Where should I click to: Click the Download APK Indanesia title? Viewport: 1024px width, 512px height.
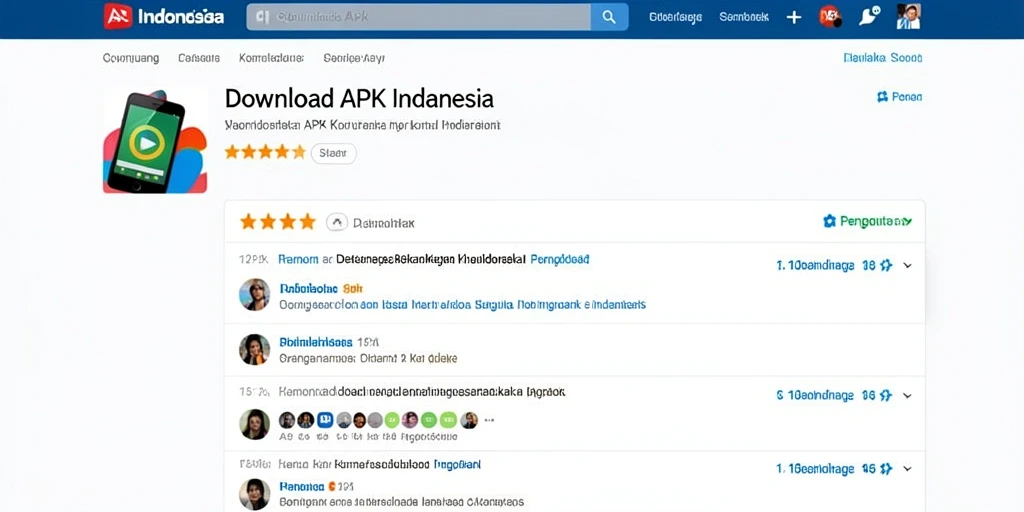359,99
